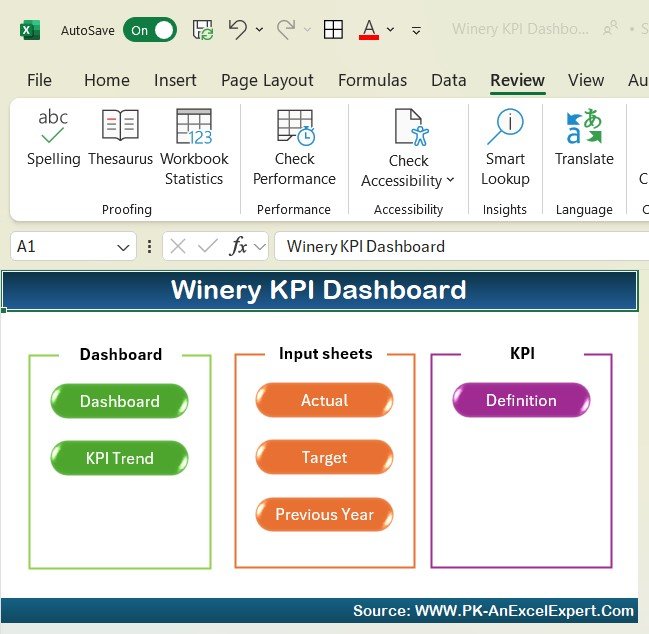Screen dimensions: 649x634
Task: Click the Insert Function fx icon
Action: tap(238, 247)
